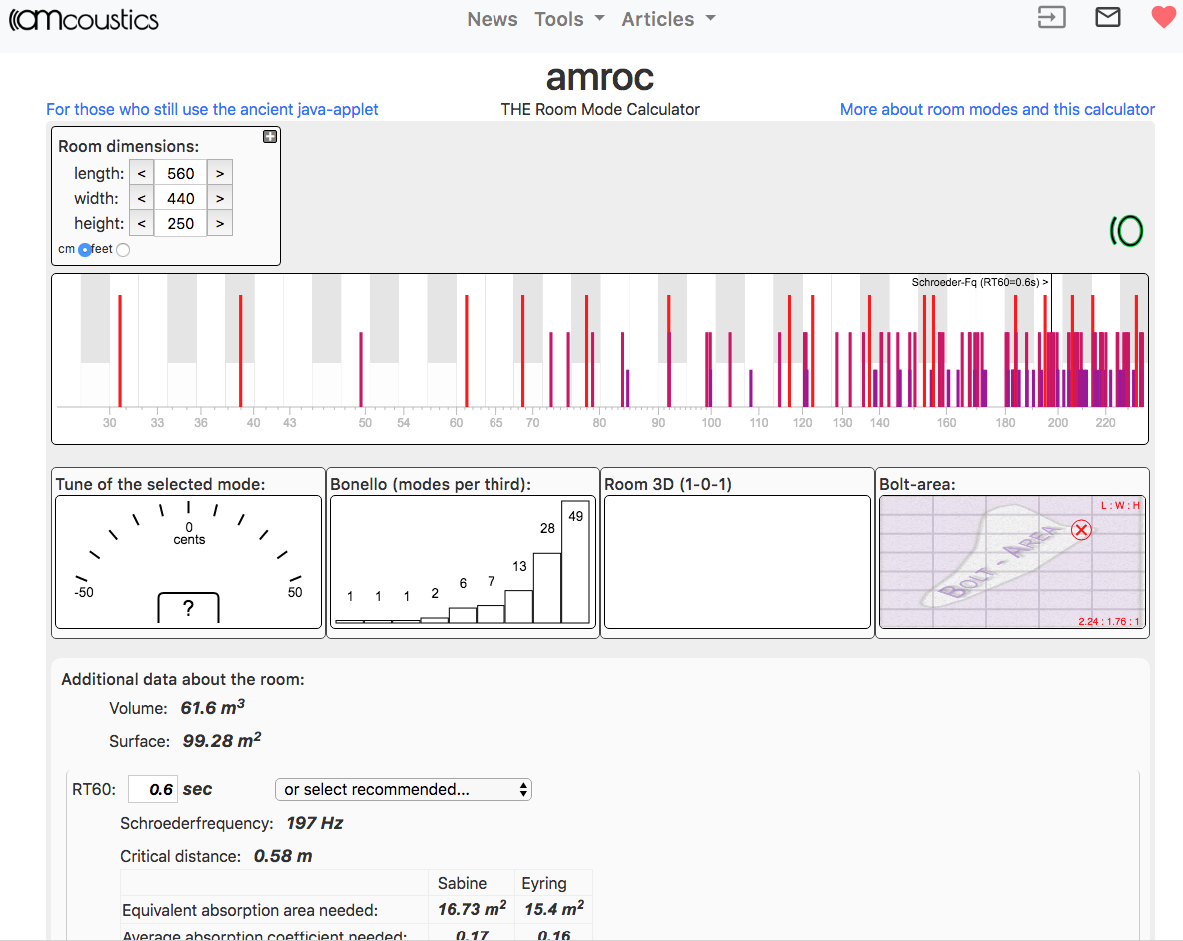Expand the Room dimensions panel plus icon
Image resolution: width=1183 pixels, height=941 pixels.
click(269, 137)
